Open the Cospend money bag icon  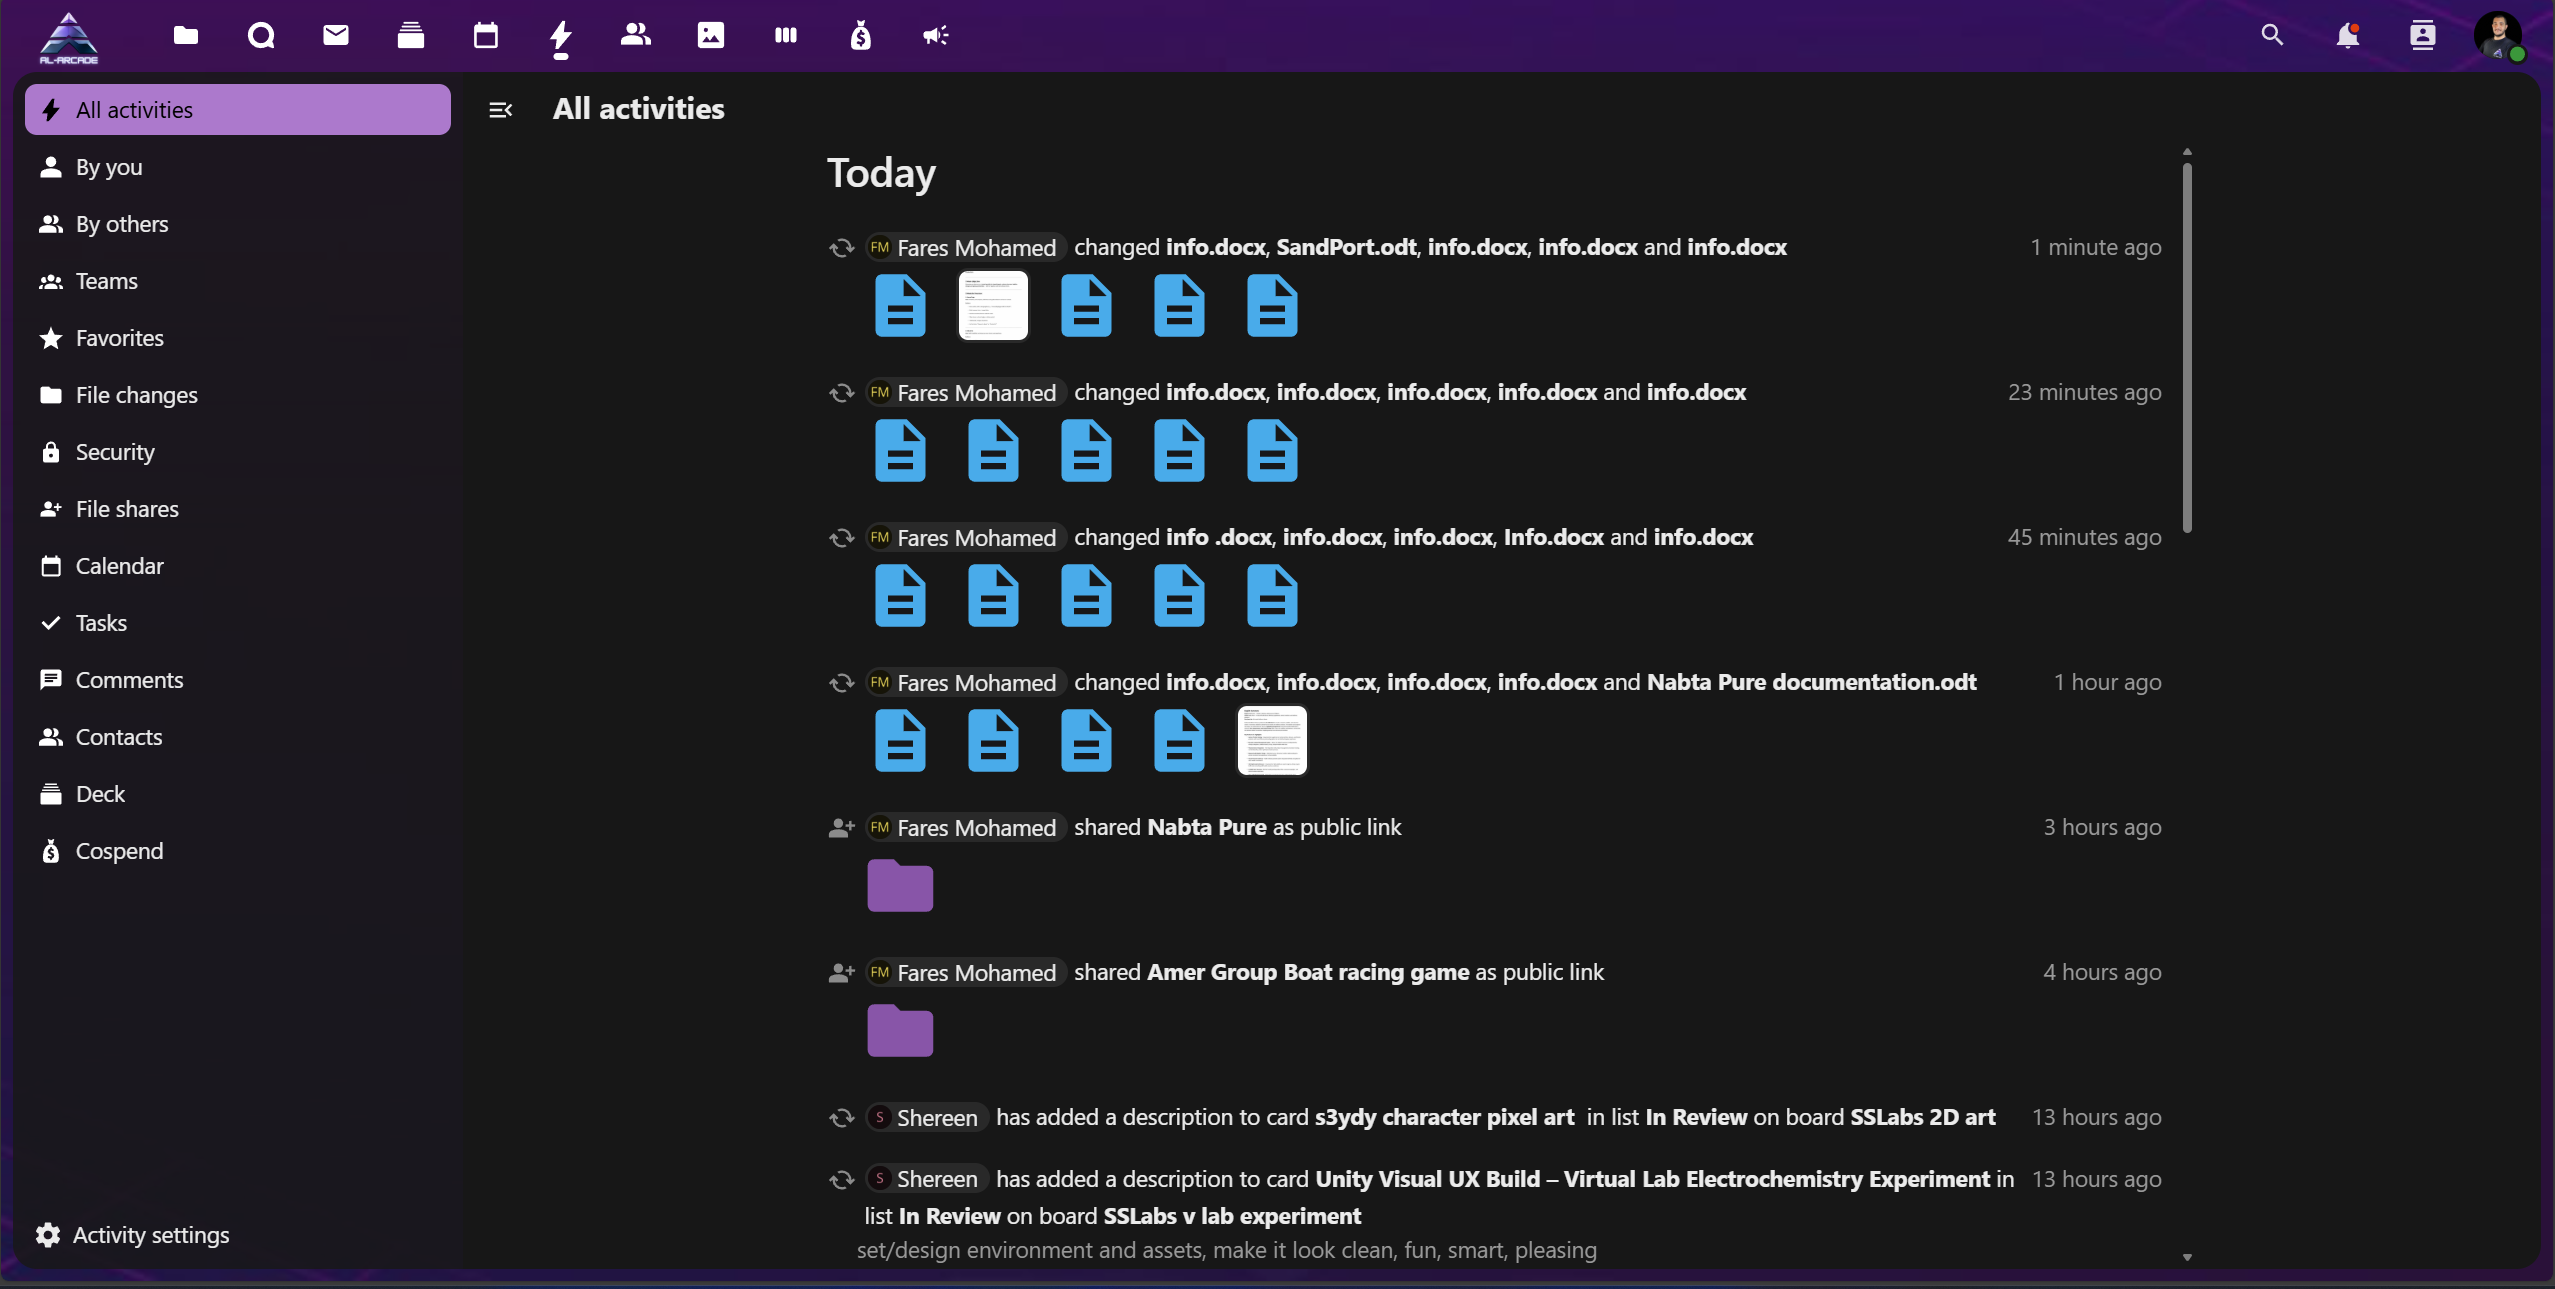tap(861, 36)
